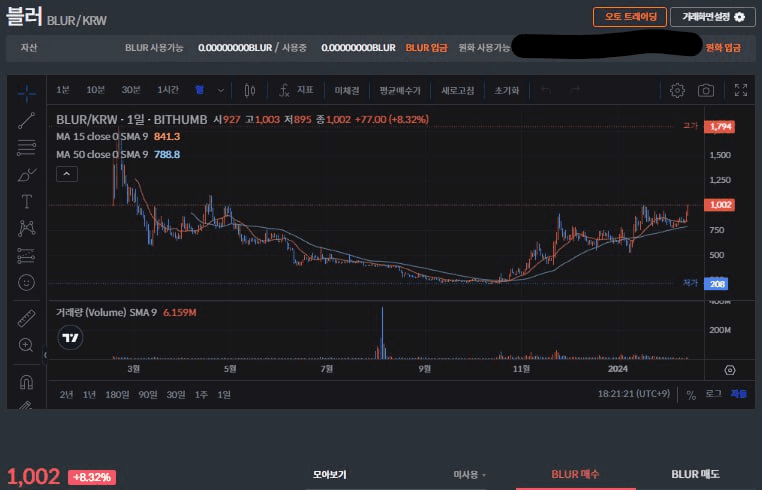Click the redo arrow in chart toolbar
Viewport: 762px width, 490px height.
pyautogui.click(x=575, y=90)
